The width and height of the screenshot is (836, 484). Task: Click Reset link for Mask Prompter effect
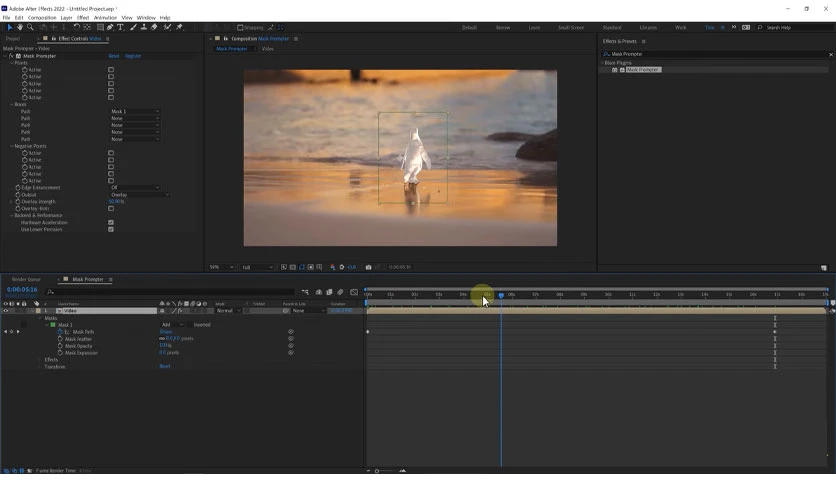tap(114, 56)
